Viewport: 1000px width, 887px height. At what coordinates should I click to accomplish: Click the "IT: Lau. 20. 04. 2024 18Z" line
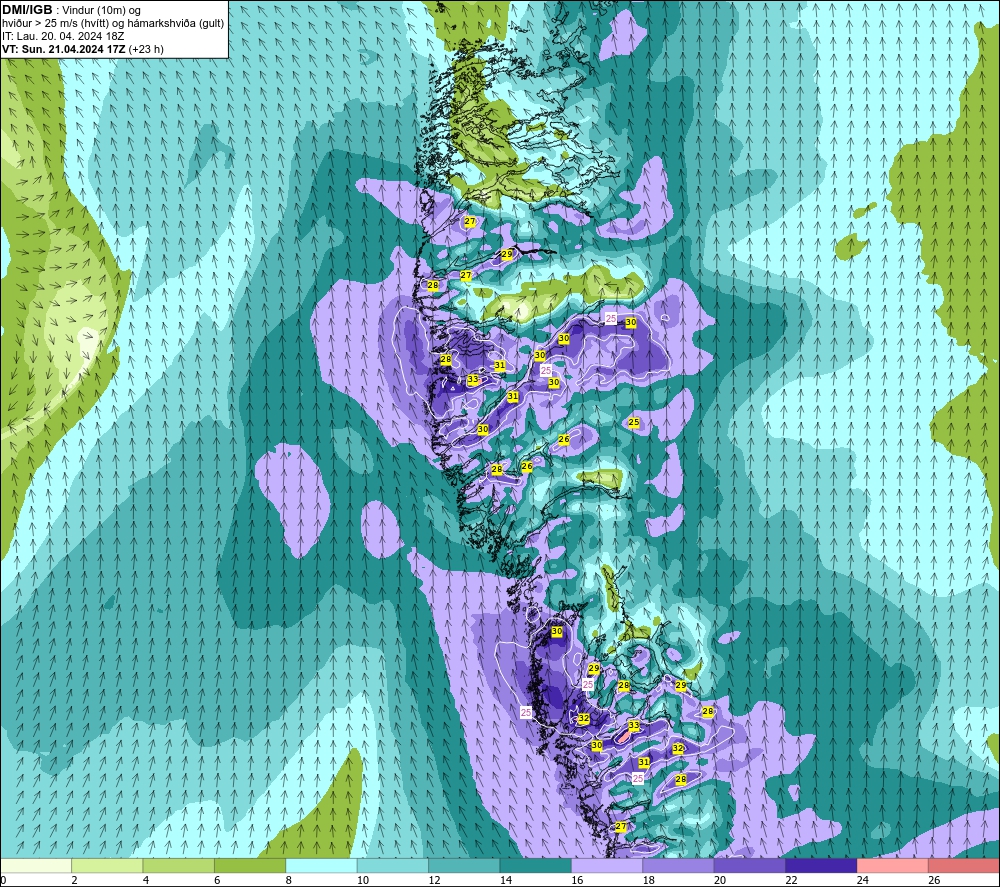63,36
